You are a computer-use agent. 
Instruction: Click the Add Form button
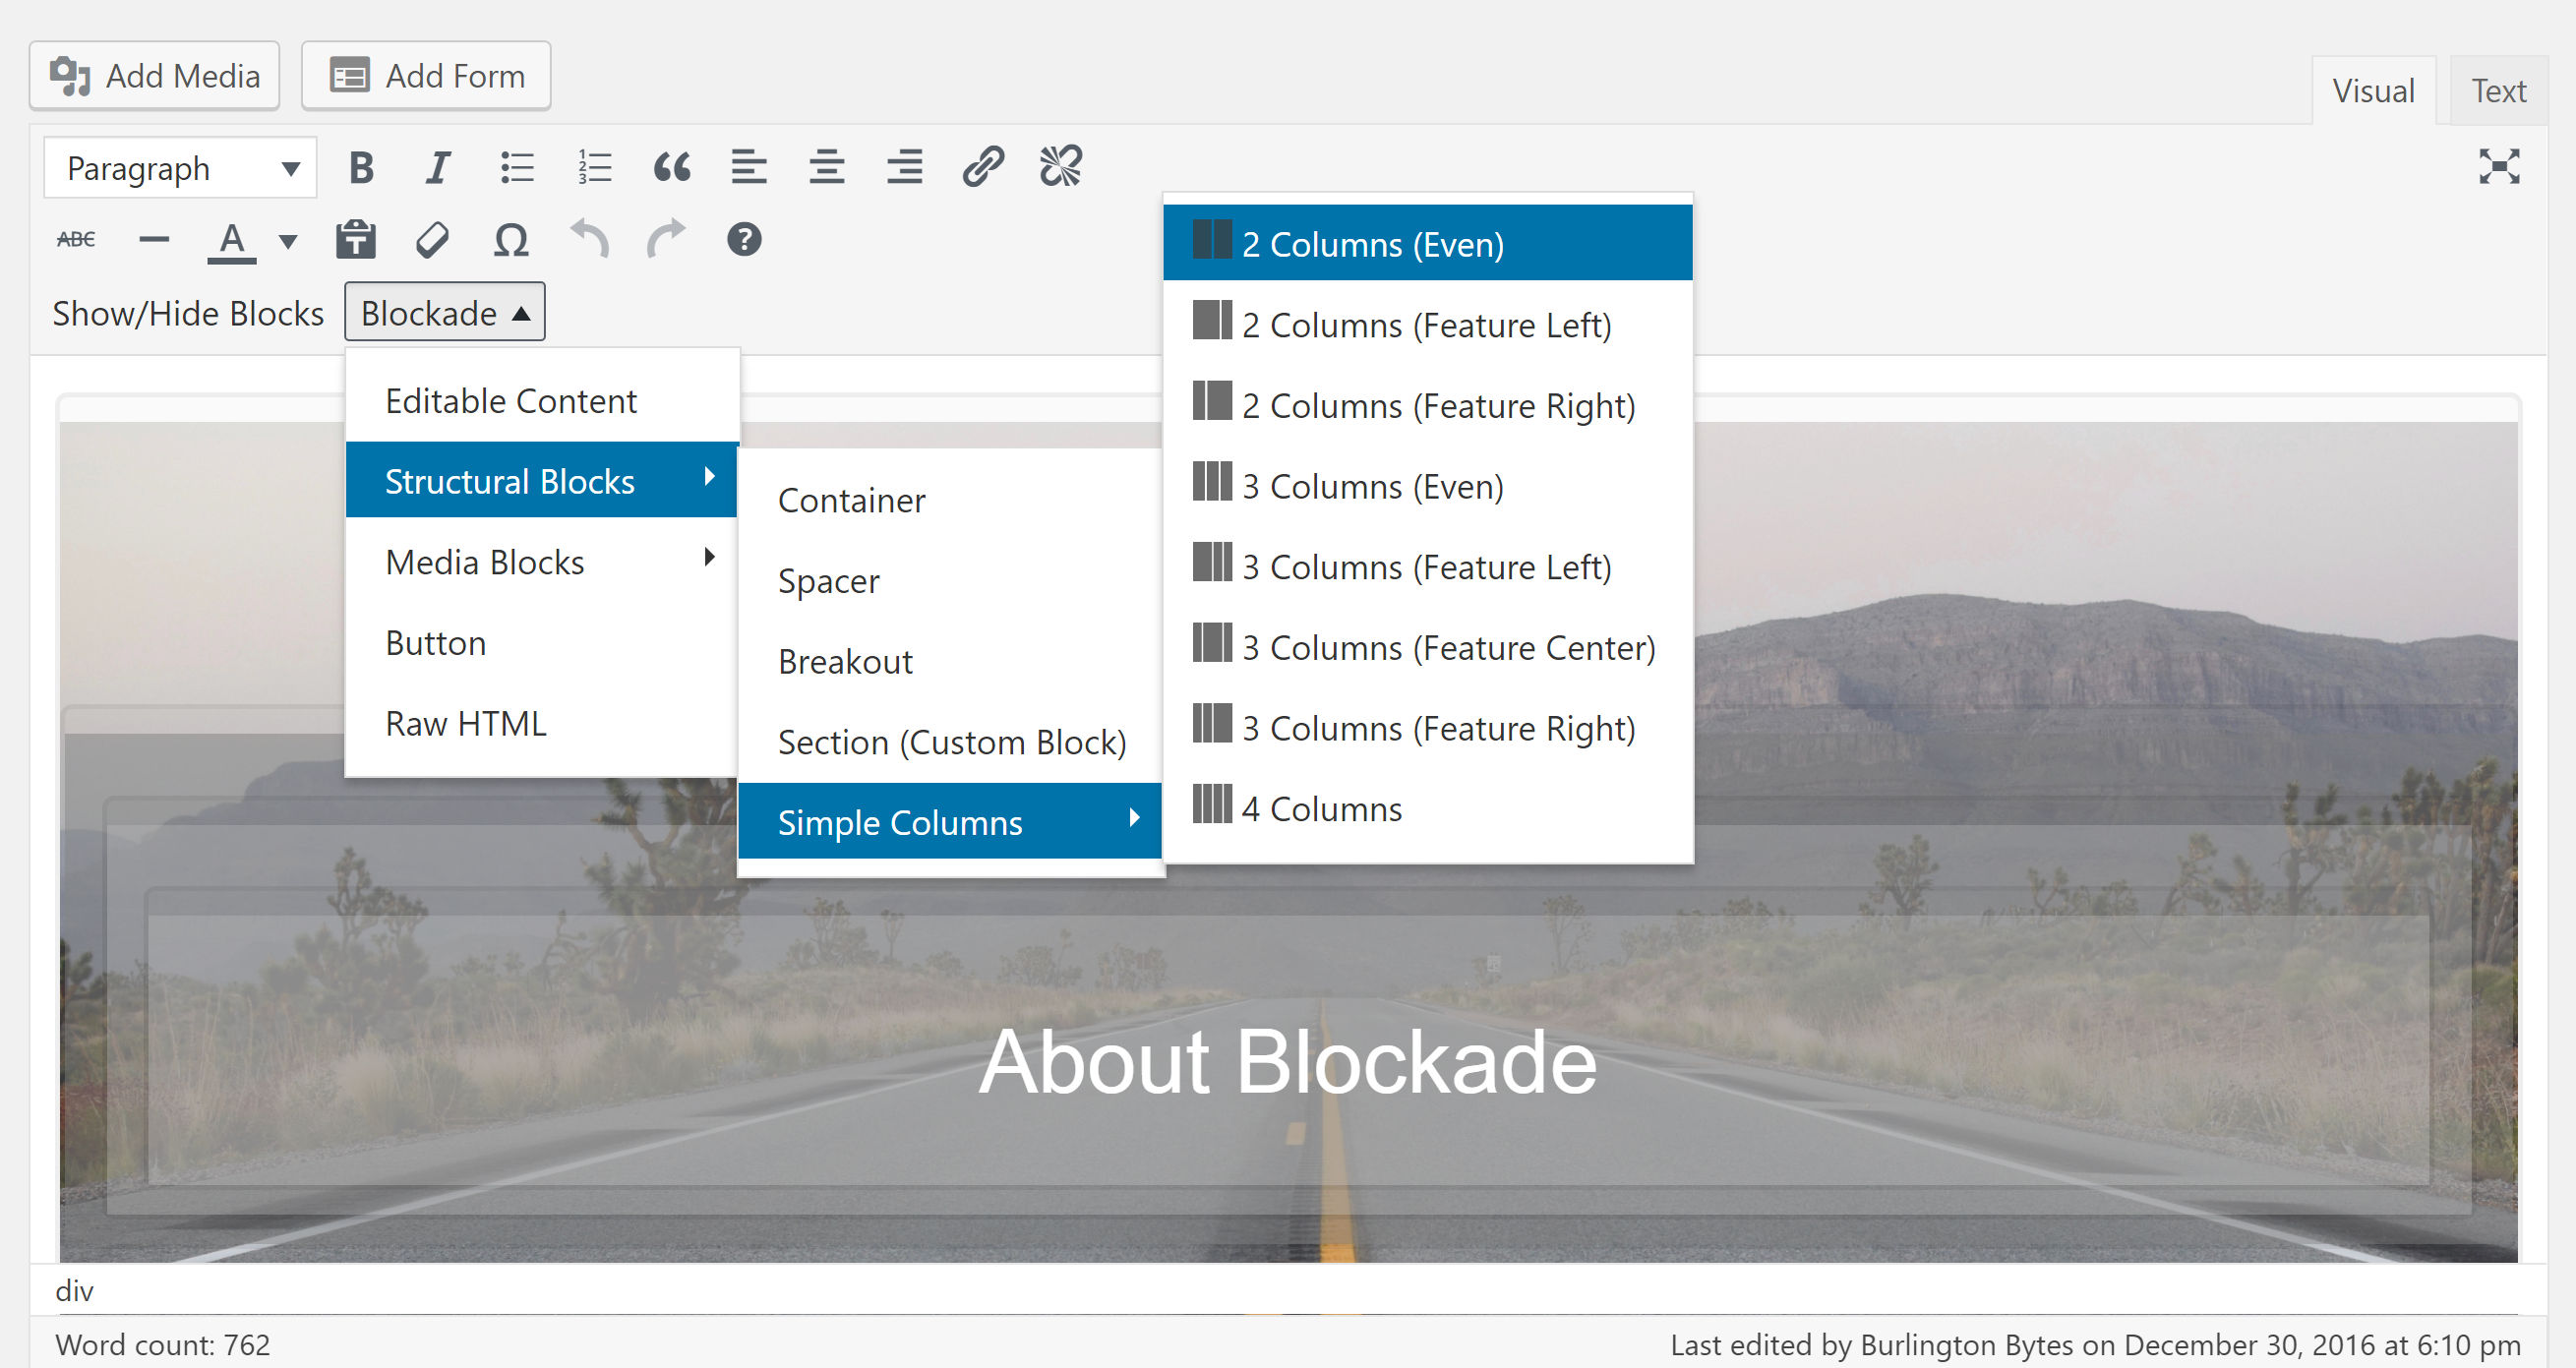click(426, 76)
